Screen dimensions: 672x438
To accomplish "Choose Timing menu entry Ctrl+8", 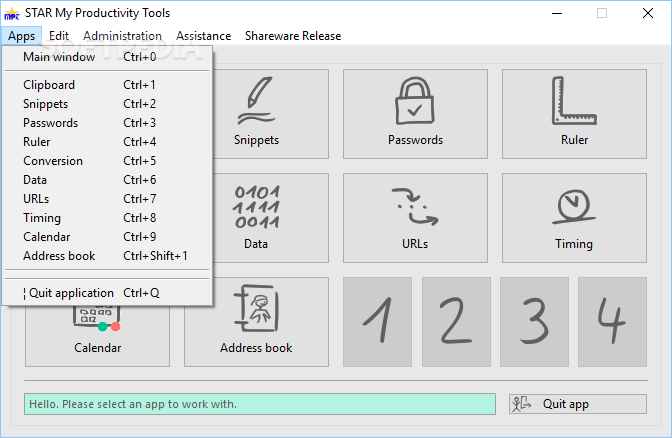I will [x=107, y=218].
